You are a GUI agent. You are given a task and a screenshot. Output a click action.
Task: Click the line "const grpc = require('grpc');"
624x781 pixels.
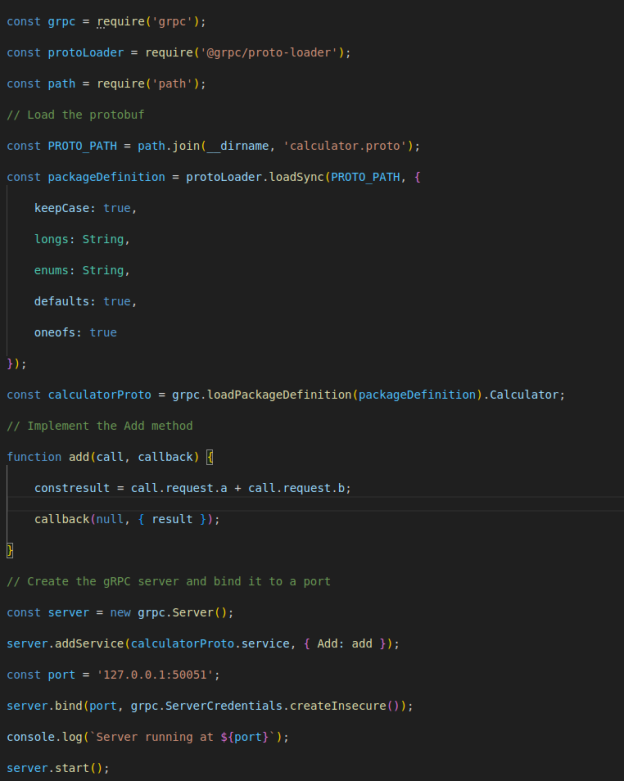tap(106, 22)
